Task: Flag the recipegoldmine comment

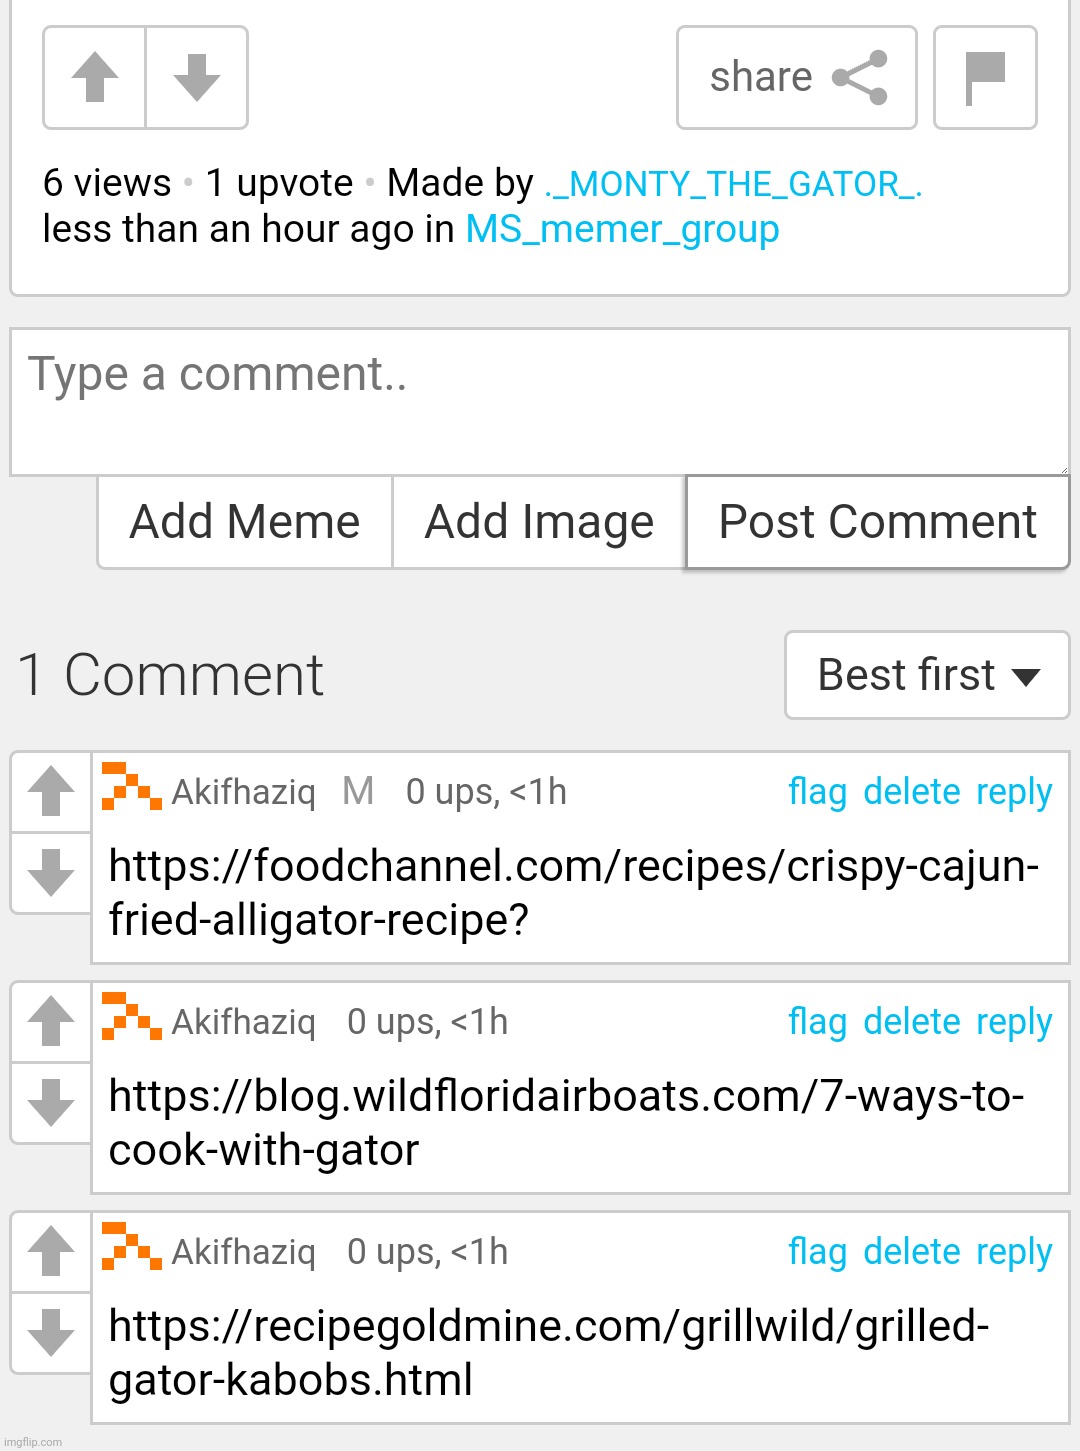Action: (817, 1252)
